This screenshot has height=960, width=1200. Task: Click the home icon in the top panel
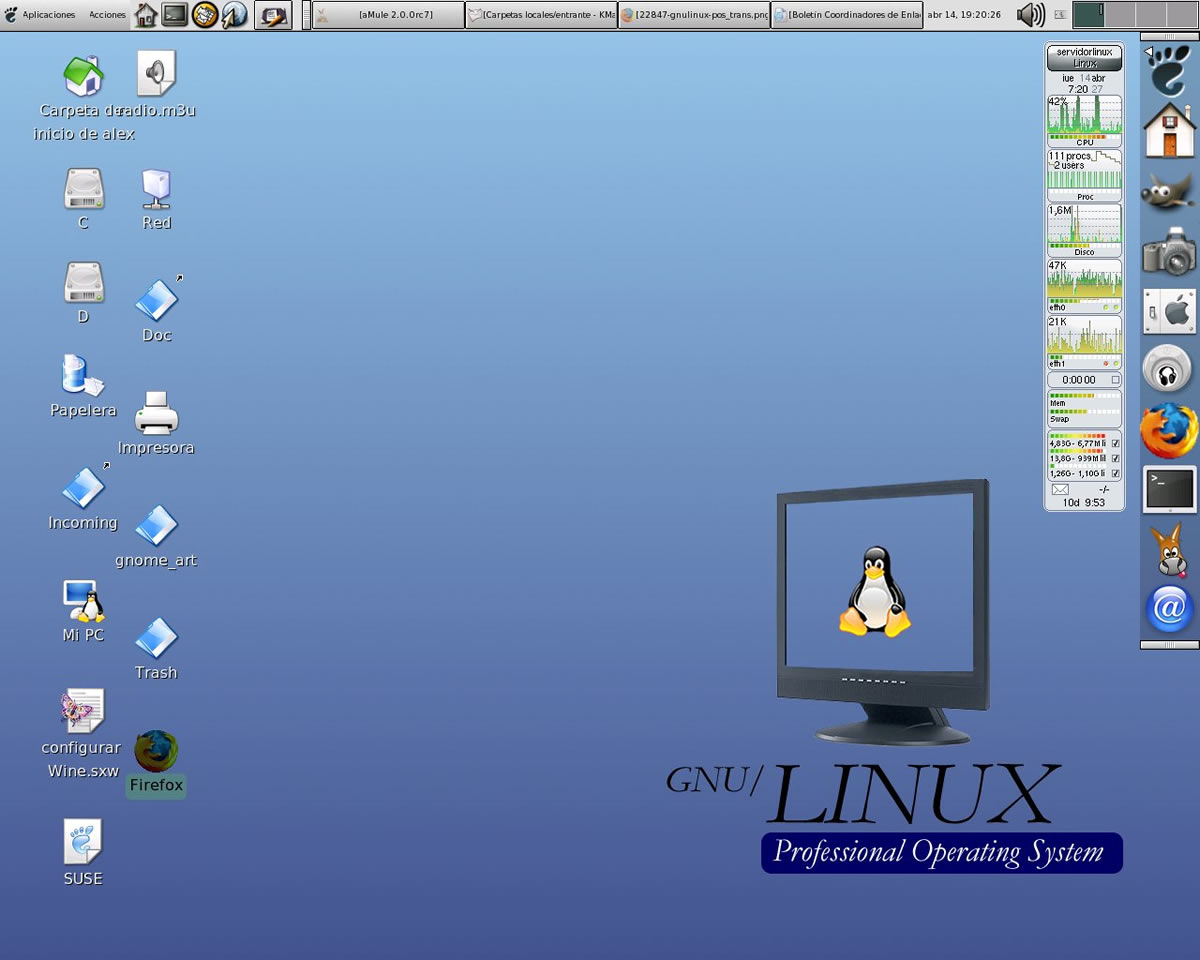click(x=144, y=15)
